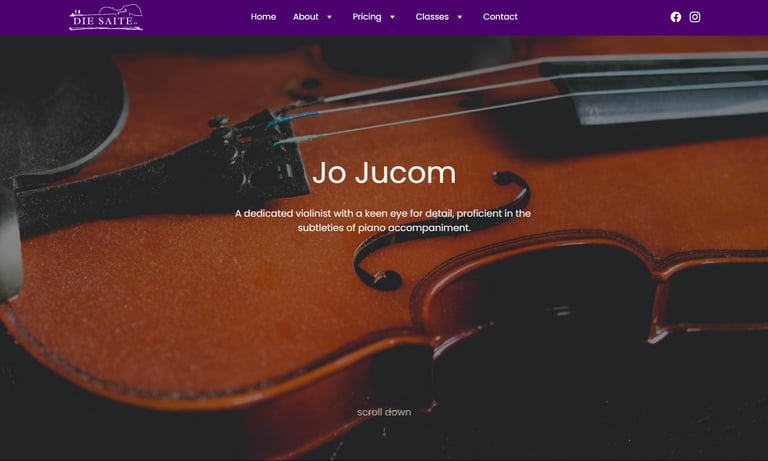
Task: Click the Die Saite violin logo
Action: [106, 18]
